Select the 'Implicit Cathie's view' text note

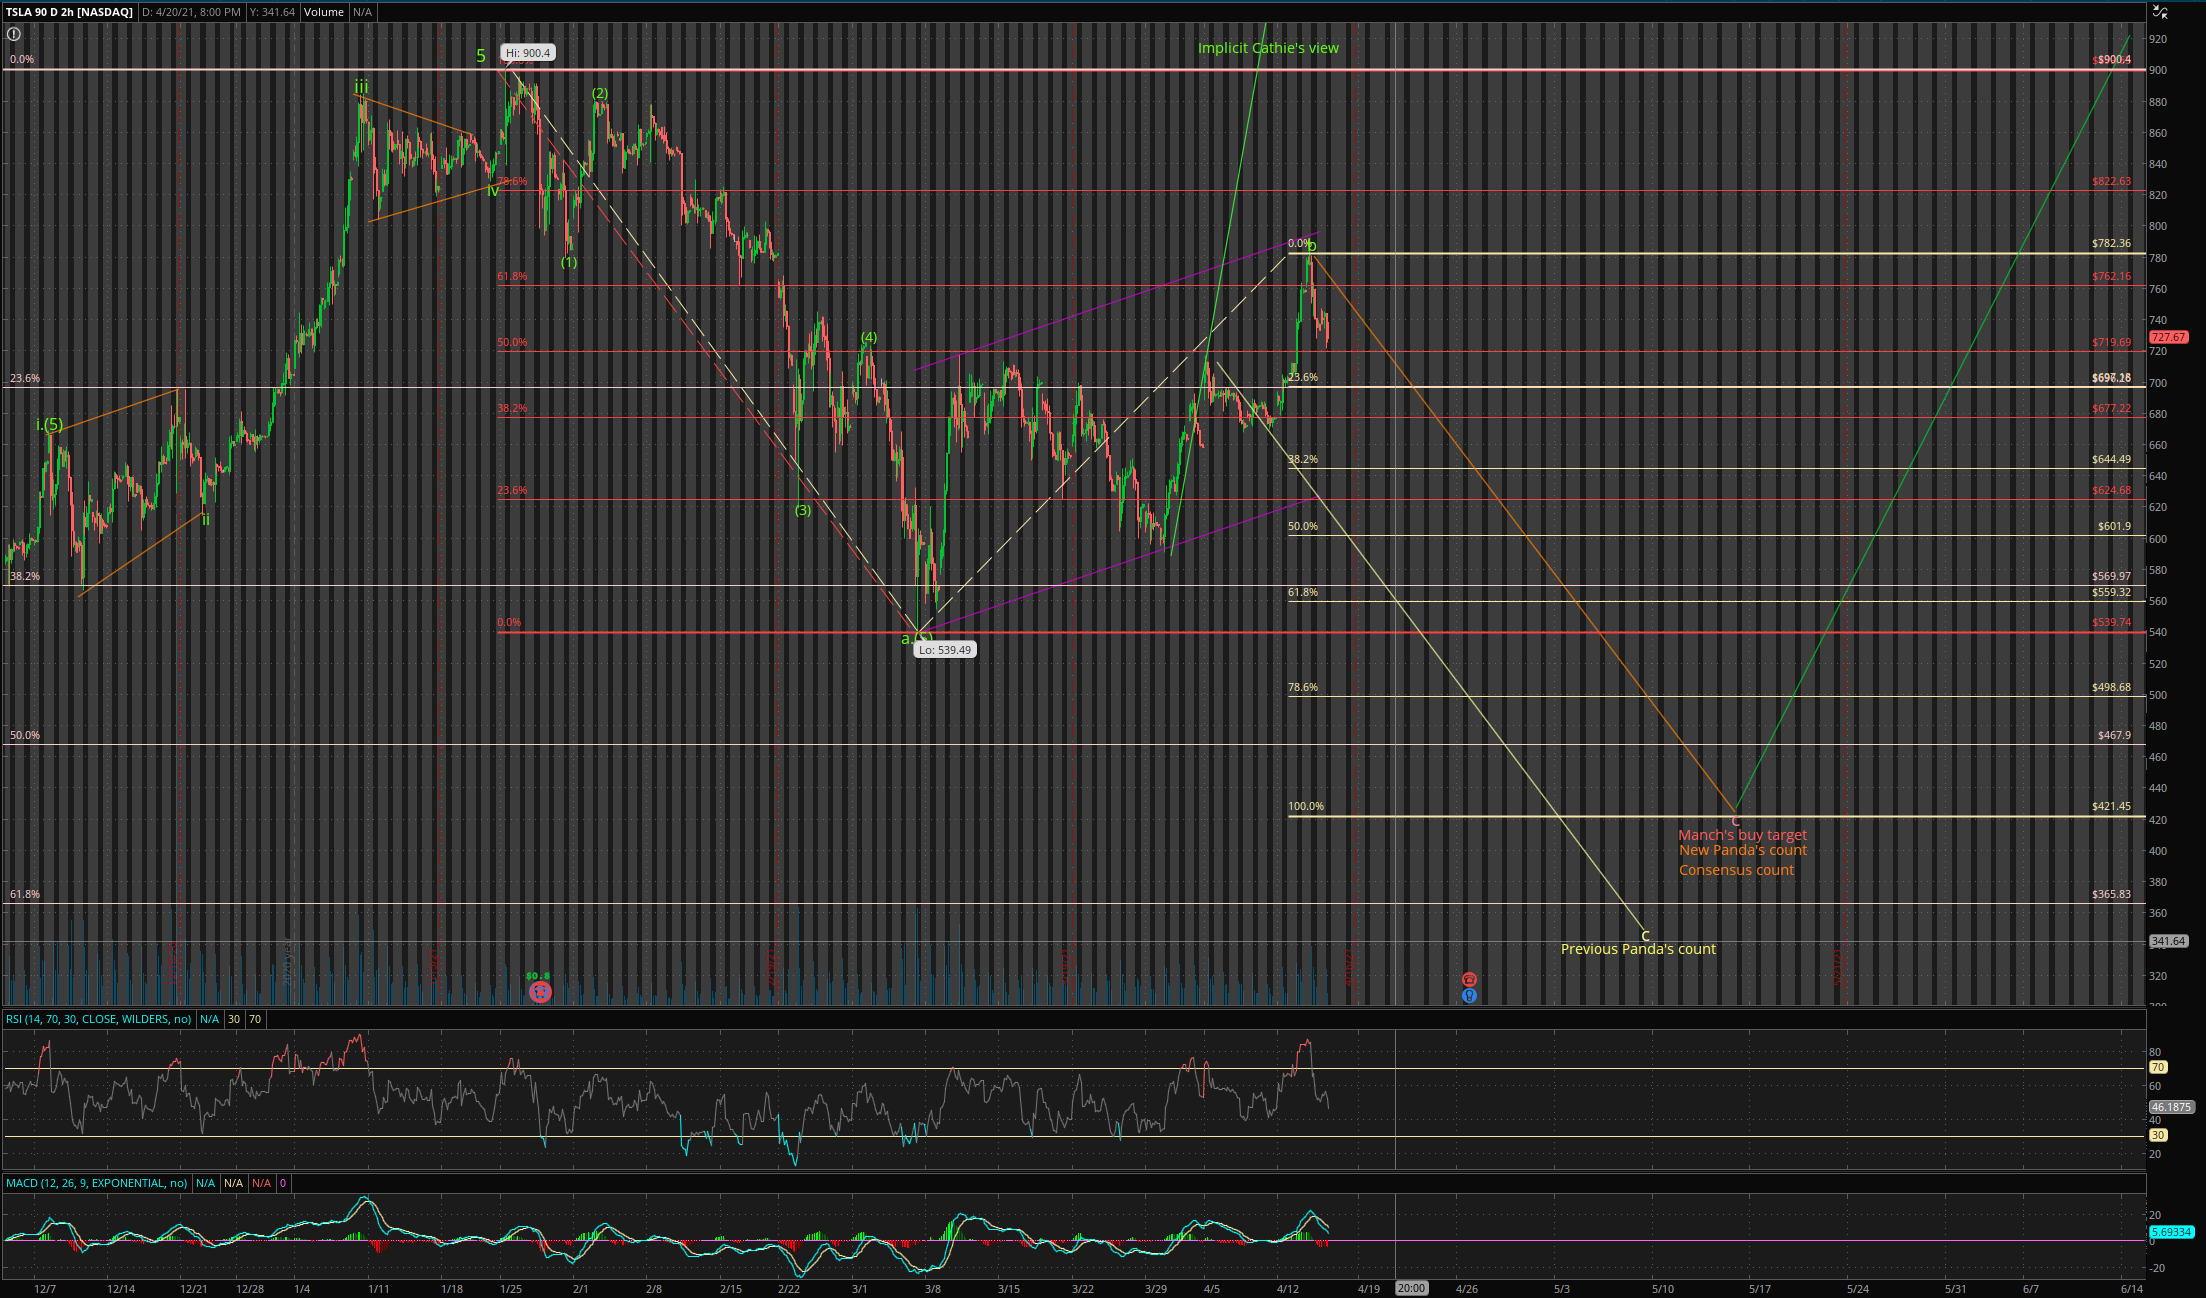point(1268,48)
